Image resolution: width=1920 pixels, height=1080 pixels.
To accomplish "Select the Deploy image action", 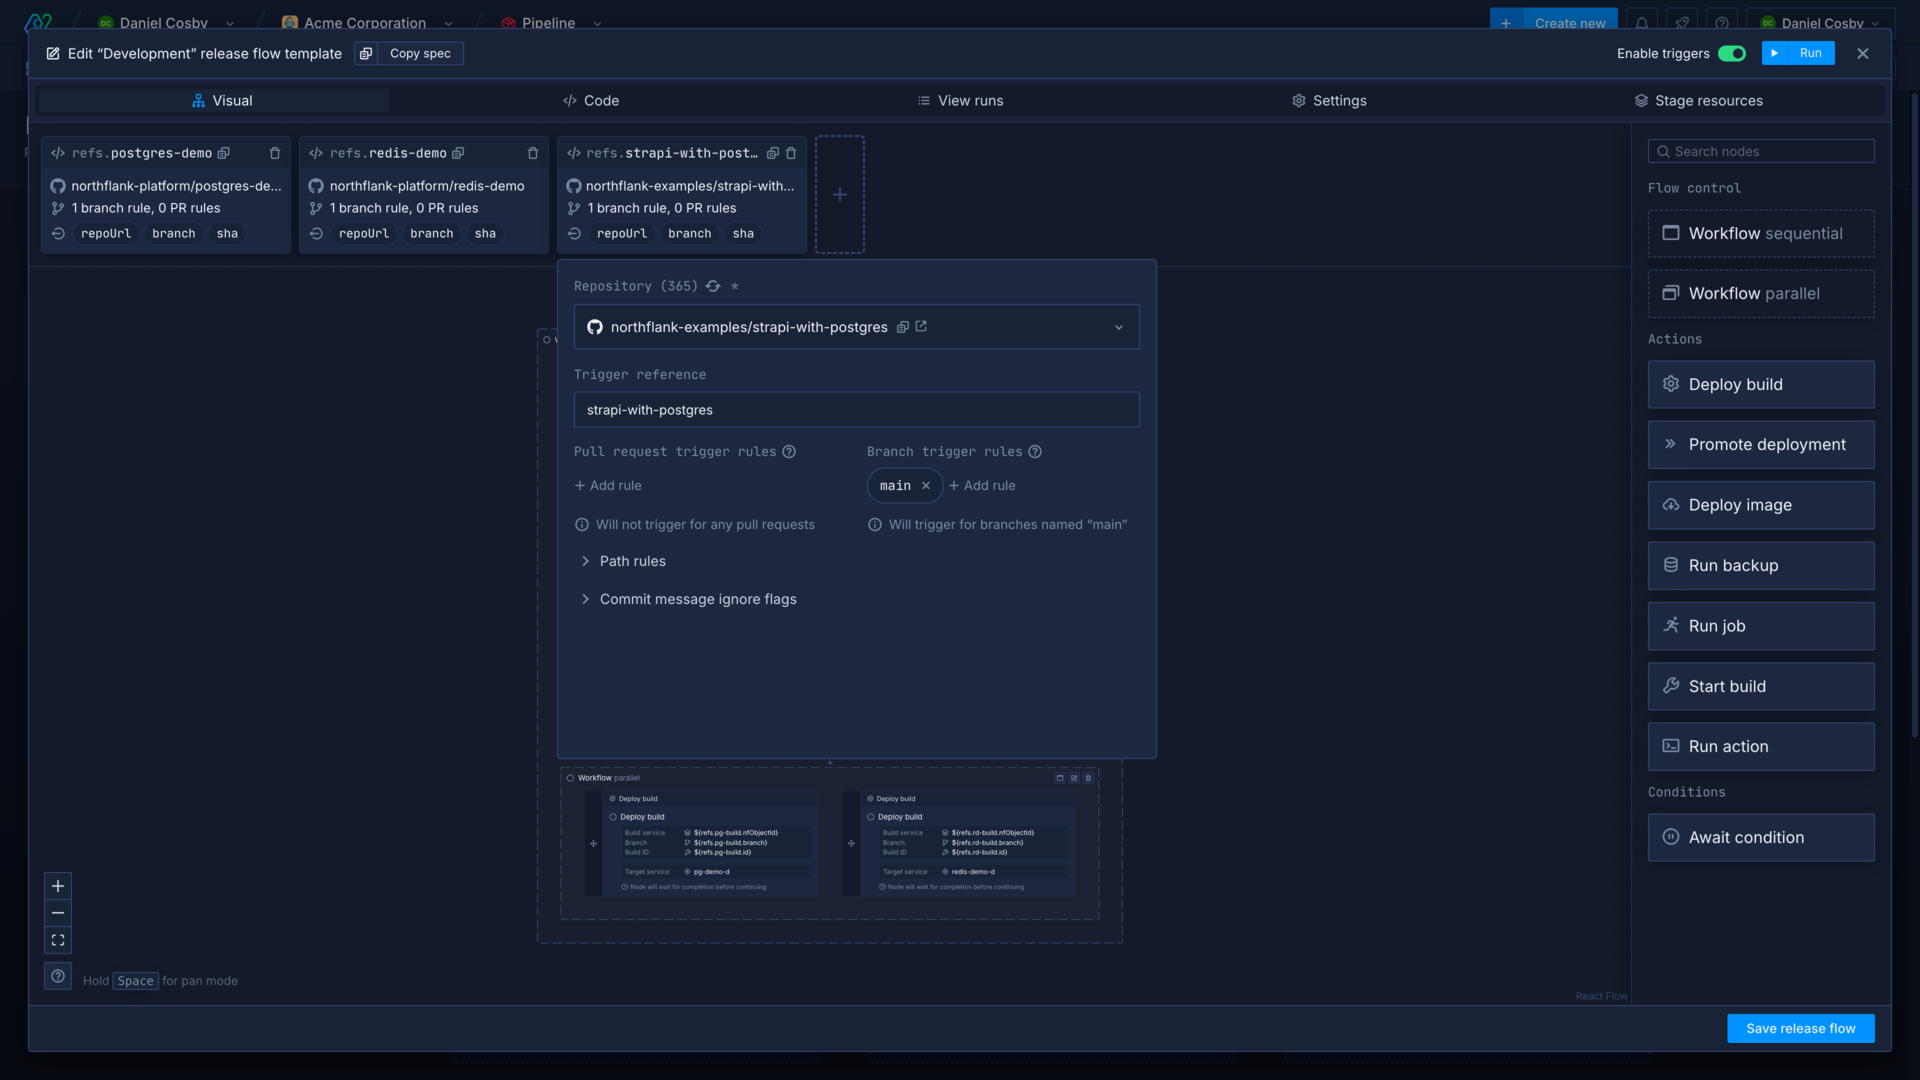I will (1761, 506).
